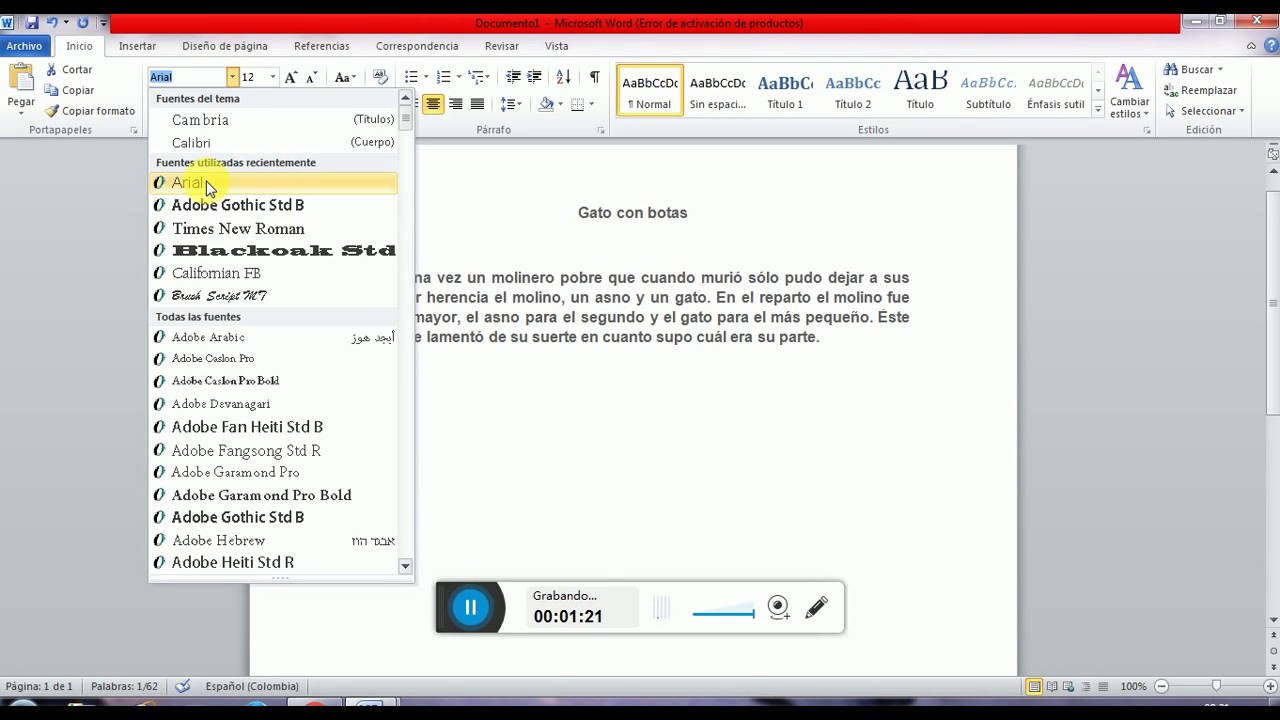Screen dimensions: 1280x720
Task: Click the Reemplazar button
Action: [1201, 90]
